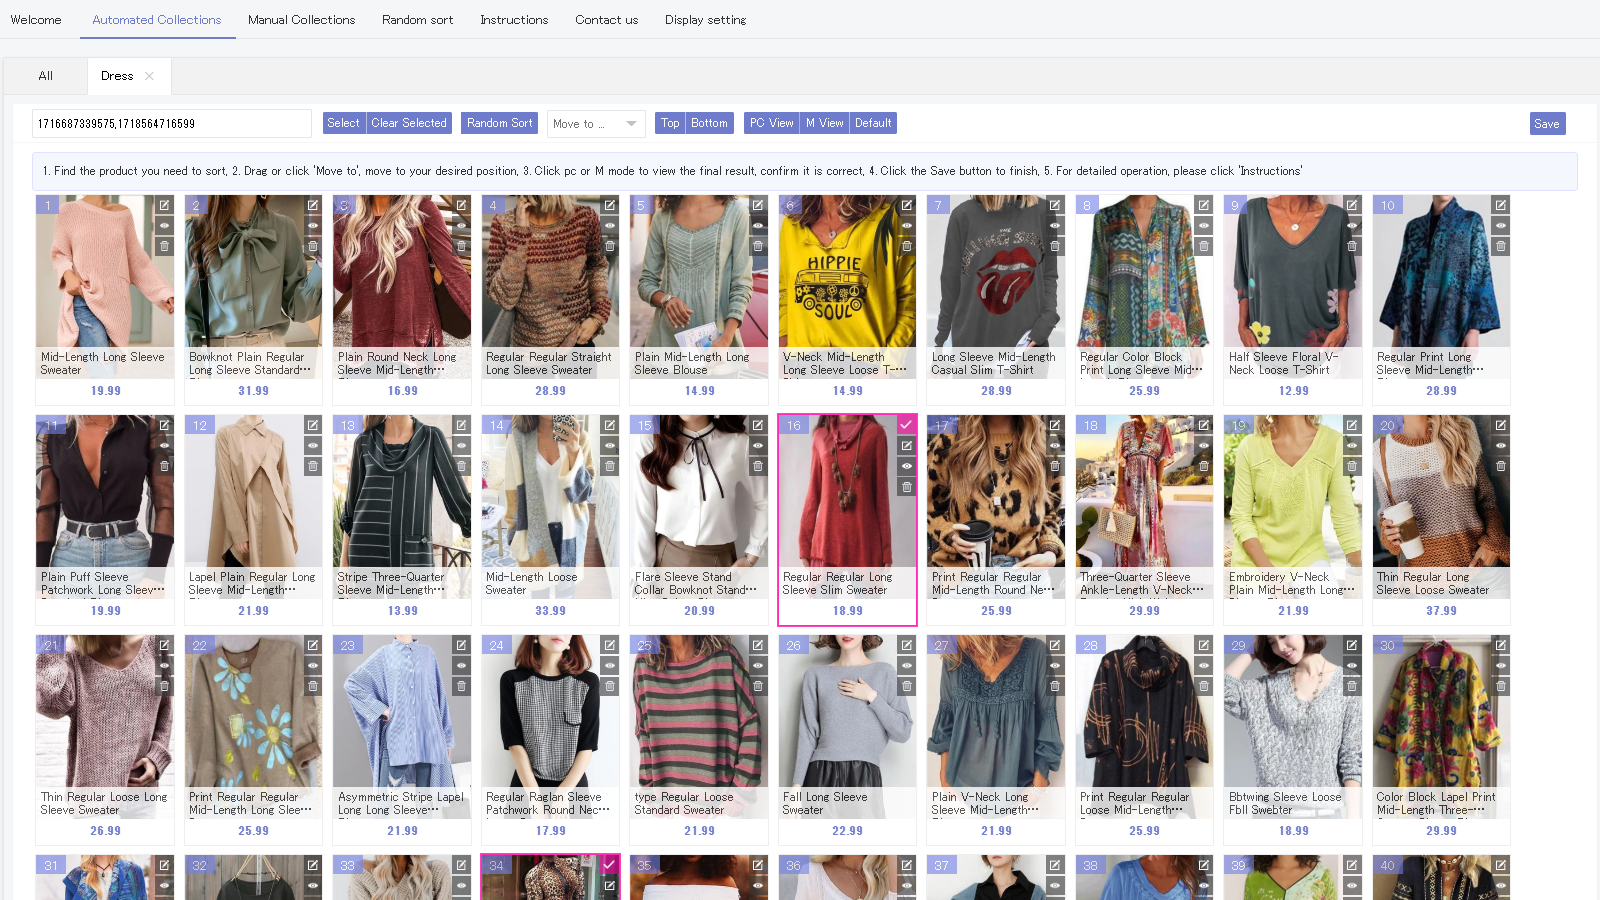Open the eye preview on product 15
The width and height of the screenshot is (1600, 900).
coord(757,446)
